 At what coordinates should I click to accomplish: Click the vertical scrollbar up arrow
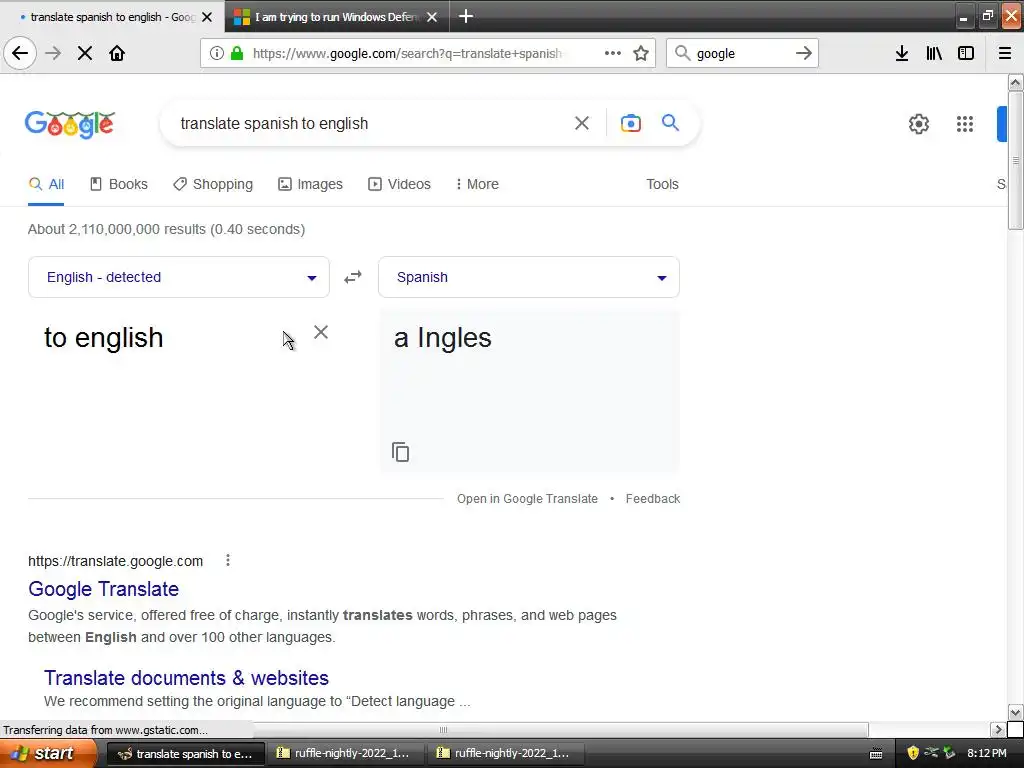(x=1015, y=82)
